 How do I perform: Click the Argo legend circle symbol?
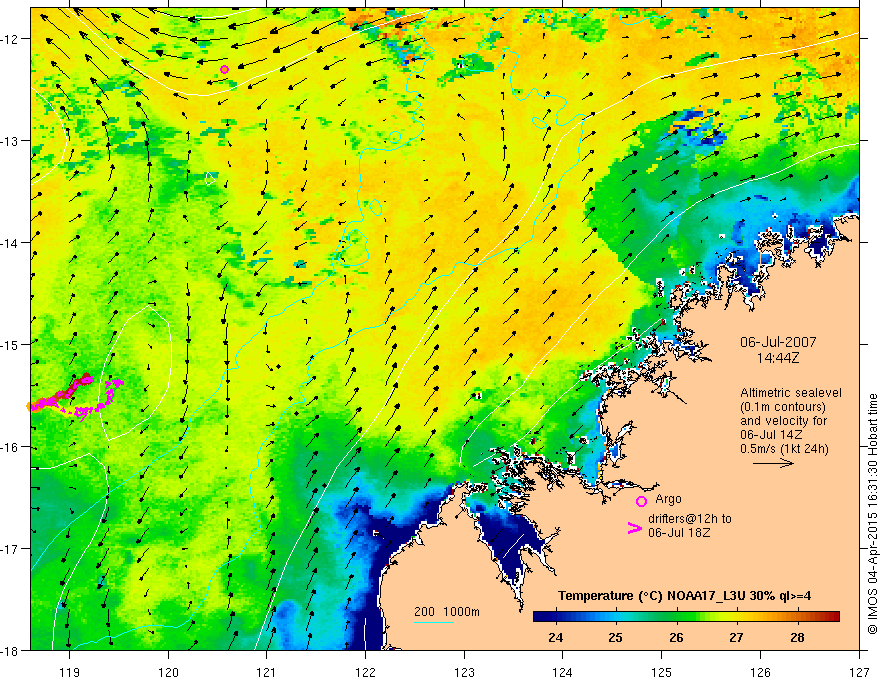pos(641,501)
